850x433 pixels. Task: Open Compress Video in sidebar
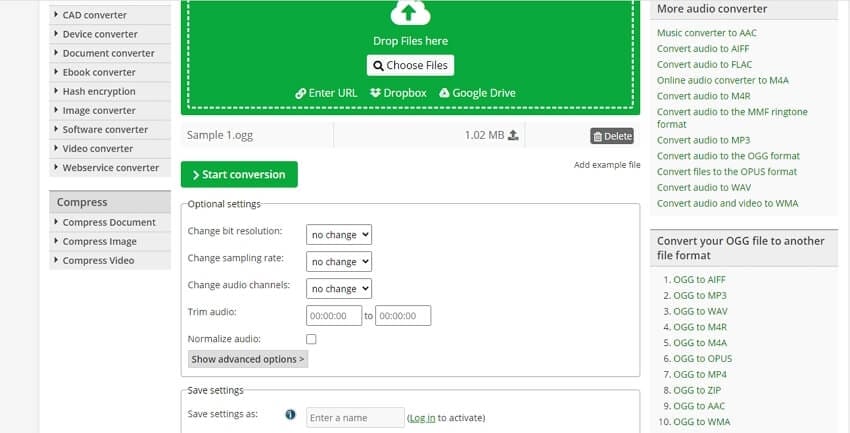pyautogui.click(x=110, y=261)
